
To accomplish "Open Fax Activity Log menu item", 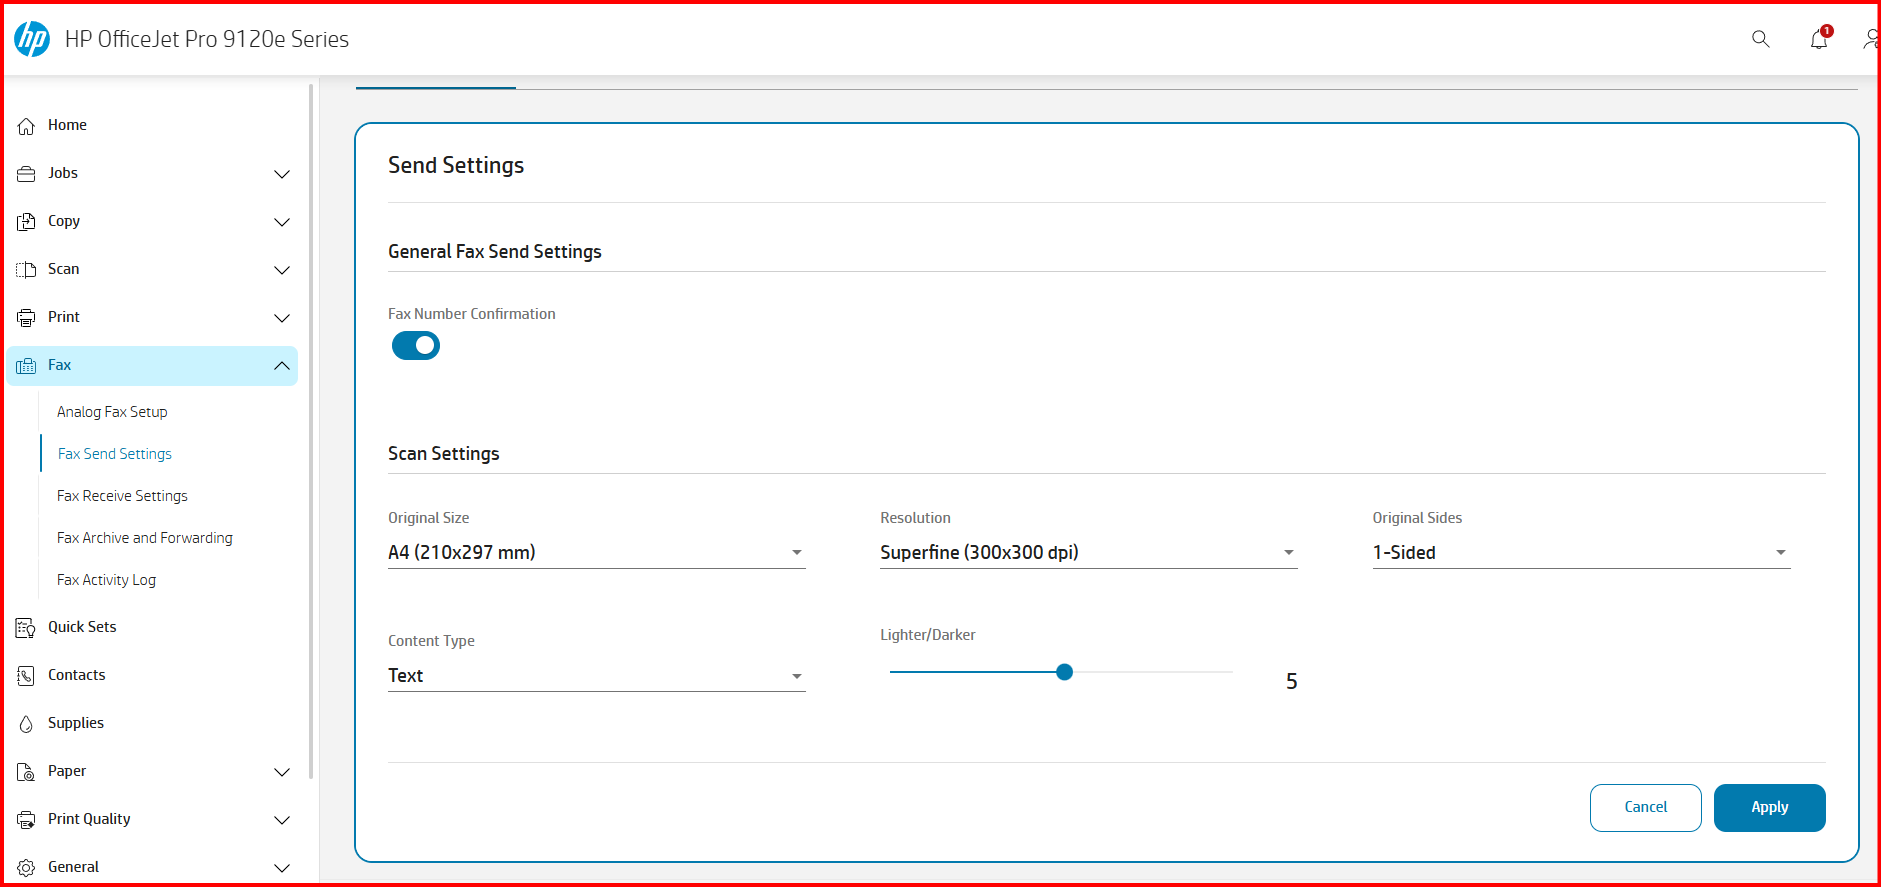I will click(x=106, y=580).
